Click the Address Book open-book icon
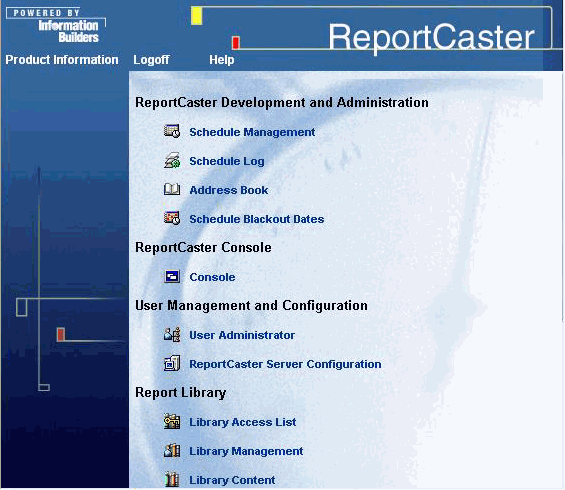This screenshot has height=490, width=565. (172, 189)
